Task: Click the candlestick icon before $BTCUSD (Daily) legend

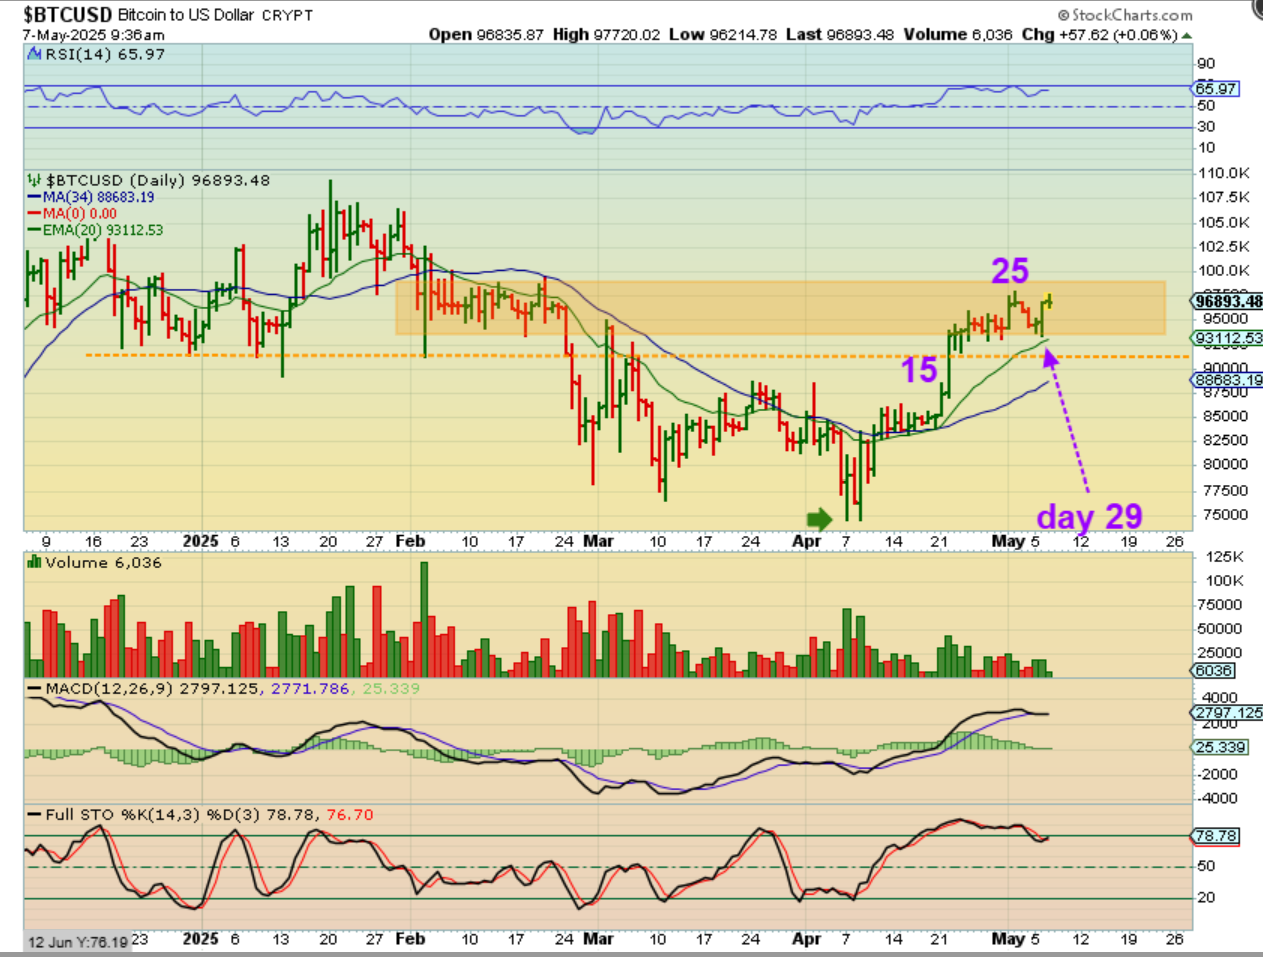Action: point(35,181)
